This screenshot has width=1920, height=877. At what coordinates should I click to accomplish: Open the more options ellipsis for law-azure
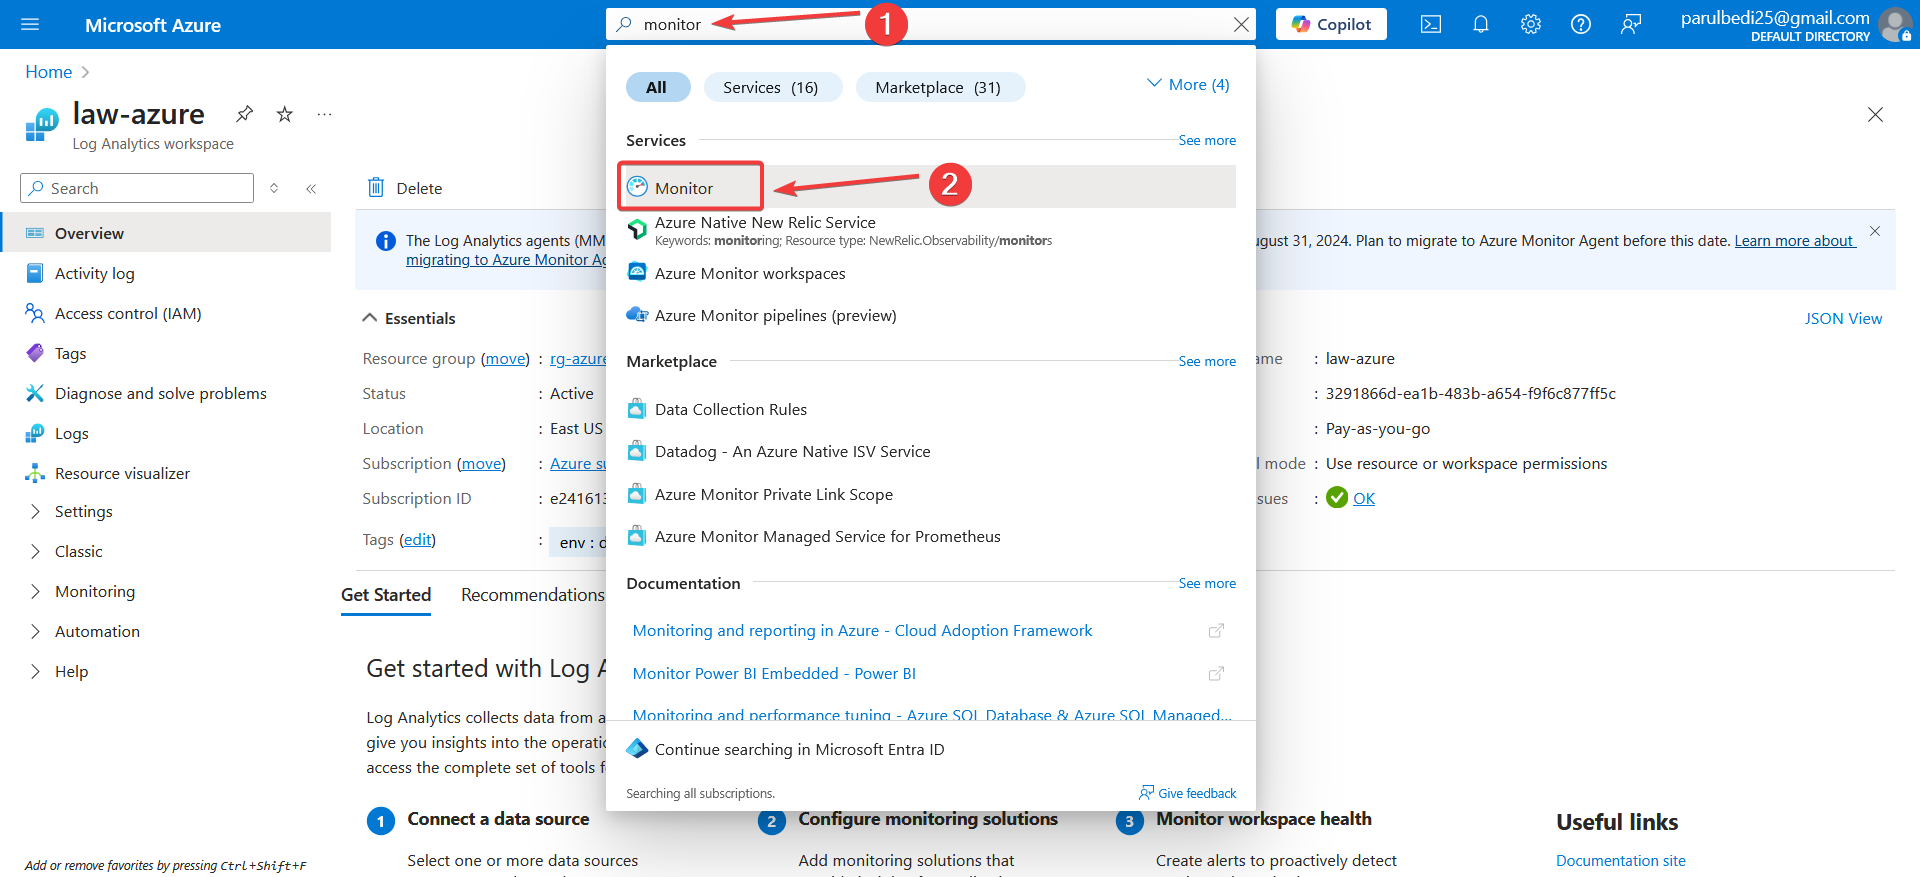click(324, 114)
